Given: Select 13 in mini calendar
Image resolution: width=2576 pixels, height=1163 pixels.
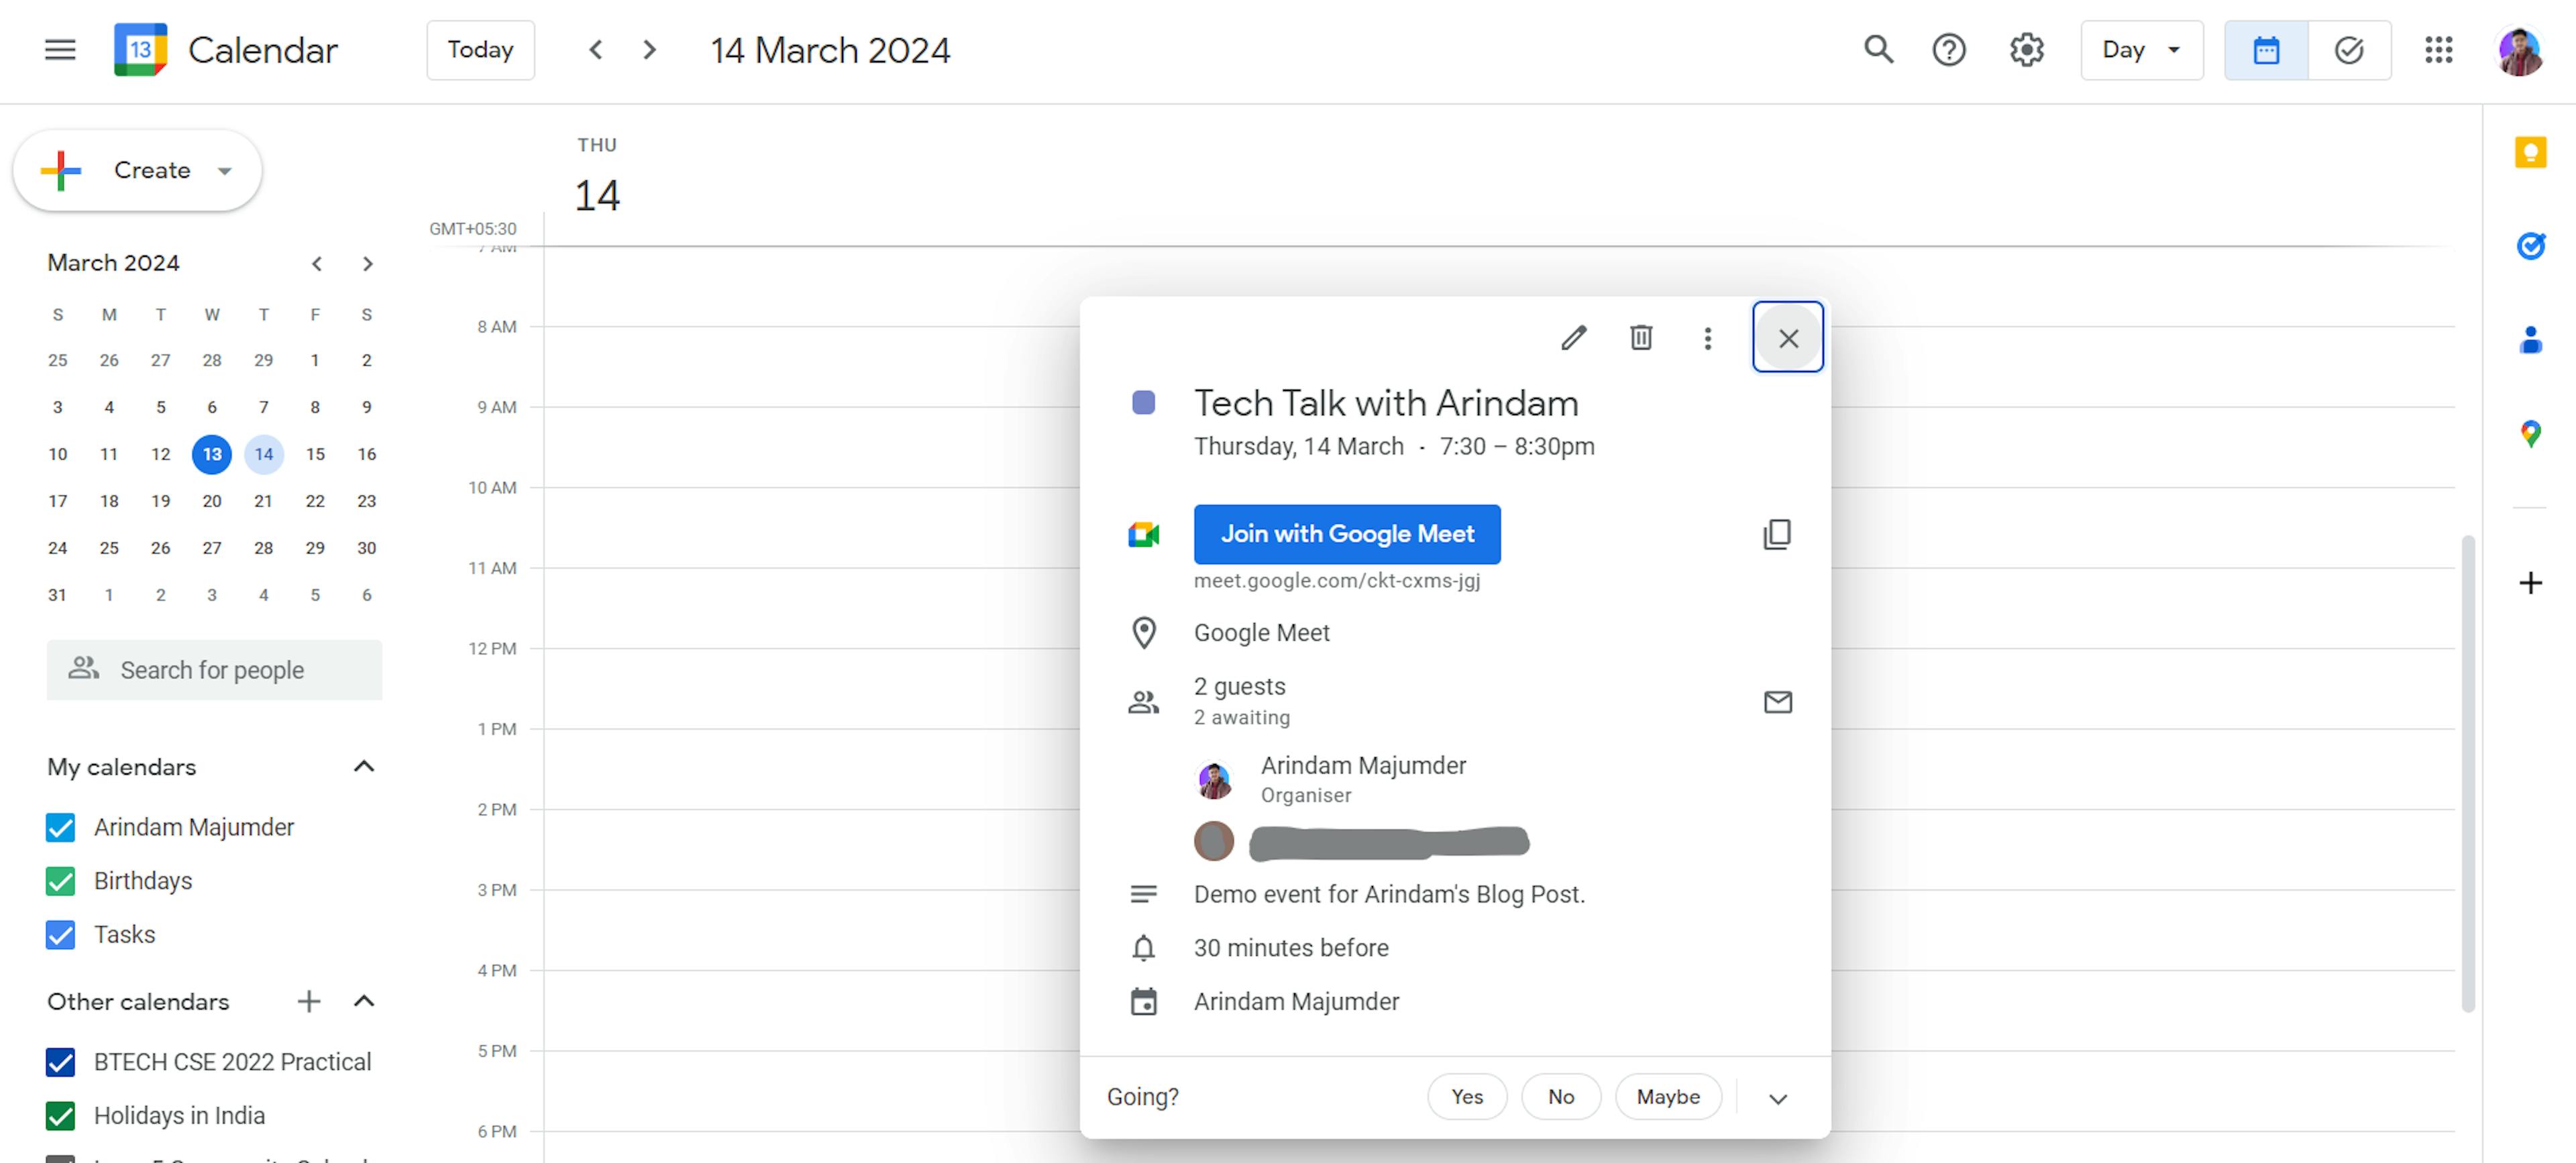Looking at the screenshot, I should (212, 454).
